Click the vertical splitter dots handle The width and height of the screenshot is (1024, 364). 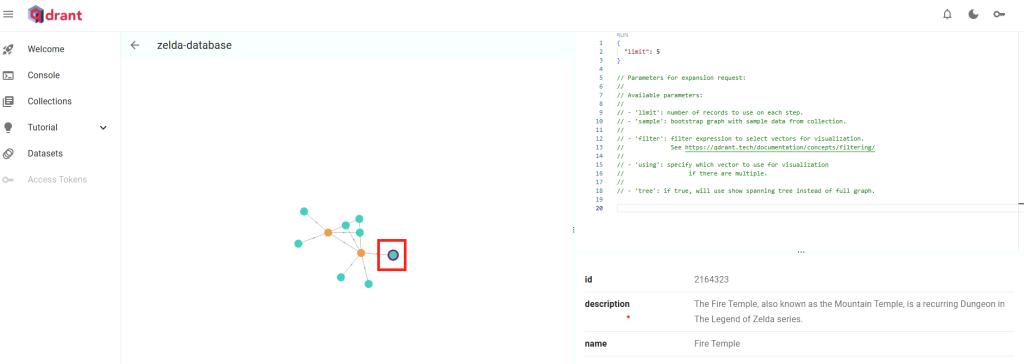(x=573, y=230)
